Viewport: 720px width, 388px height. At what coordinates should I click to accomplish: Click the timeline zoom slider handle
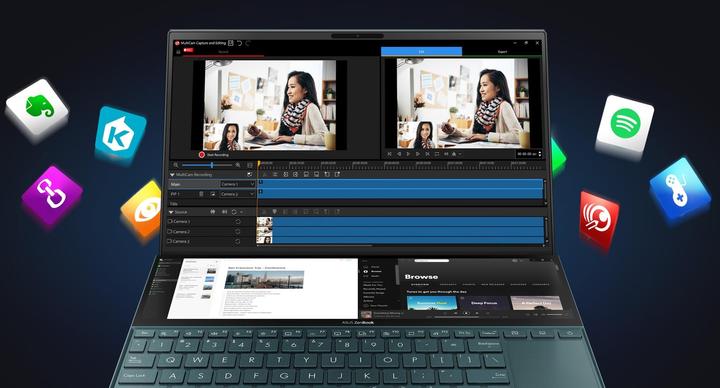point(212,165)
